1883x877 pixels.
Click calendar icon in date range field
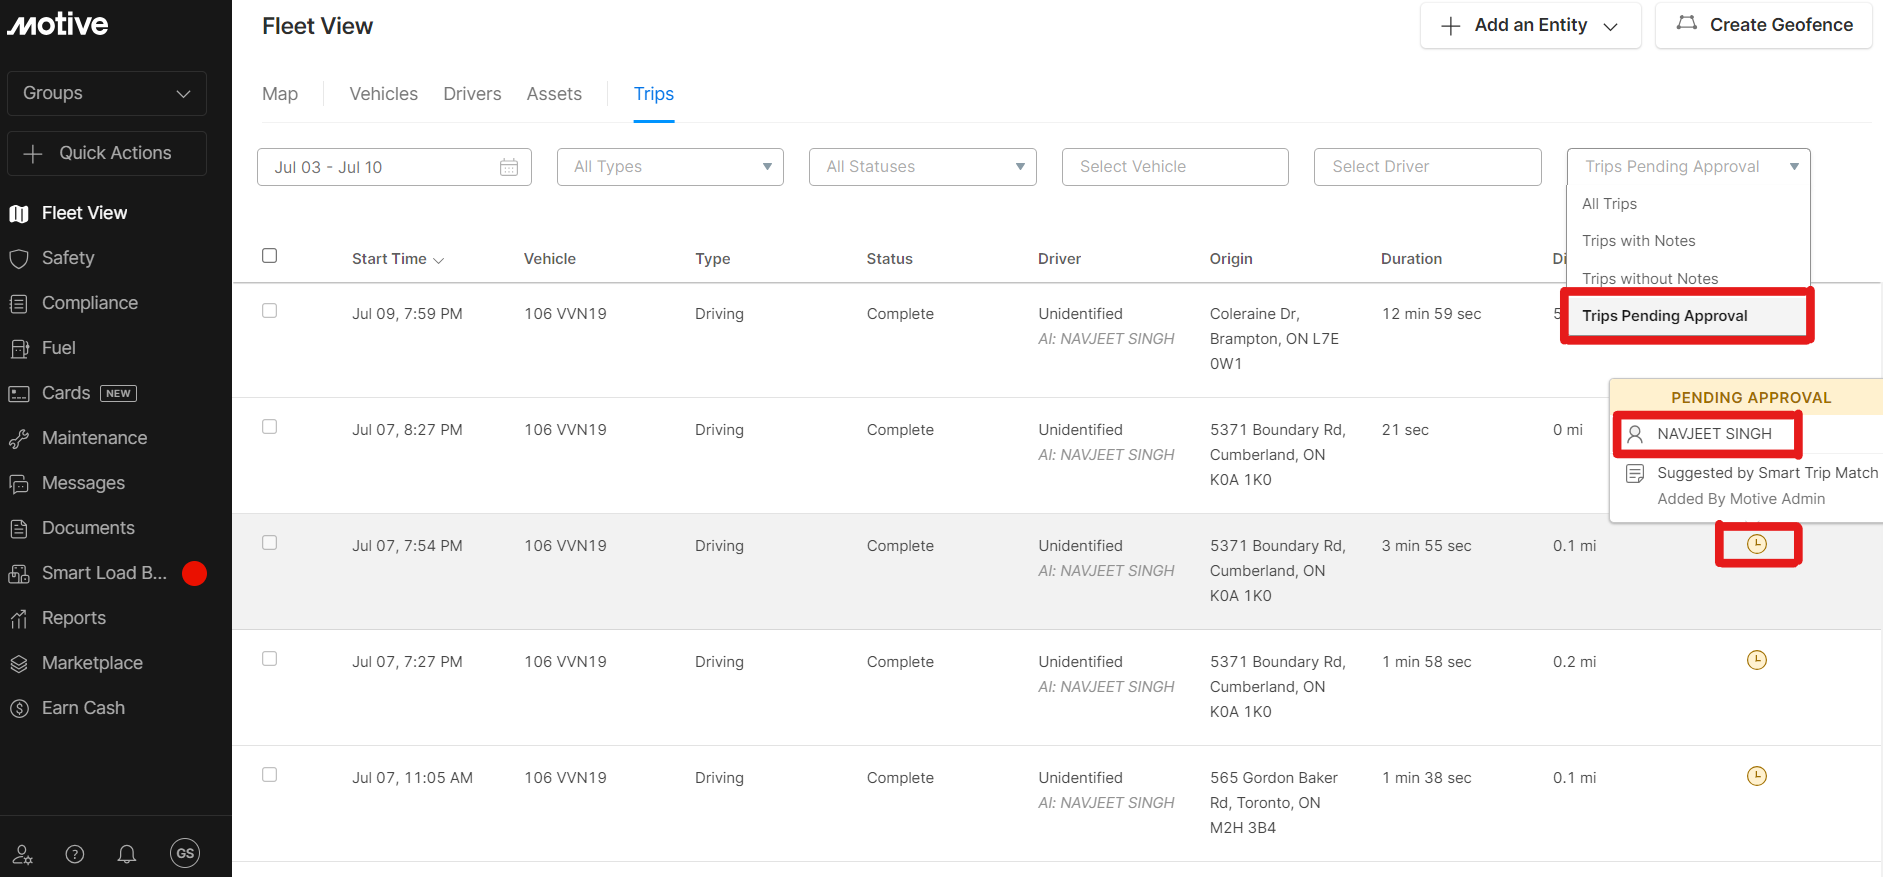coord(509,167)
